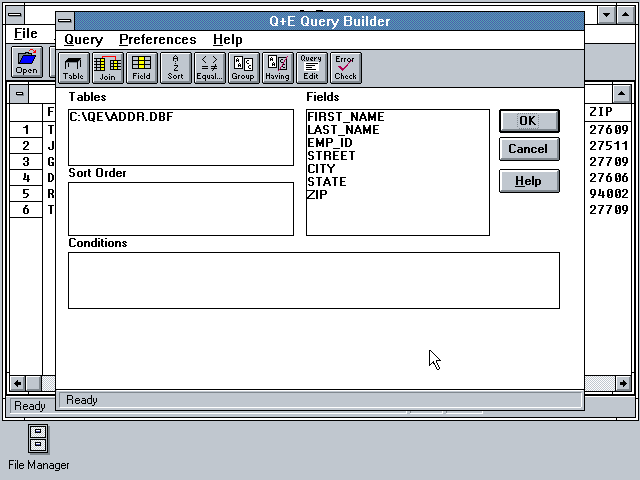Select FIRST_NAME in the Fields list
The height and width of the screenshot is (480, 640).
pyautogui.click(x=398, y=117)
